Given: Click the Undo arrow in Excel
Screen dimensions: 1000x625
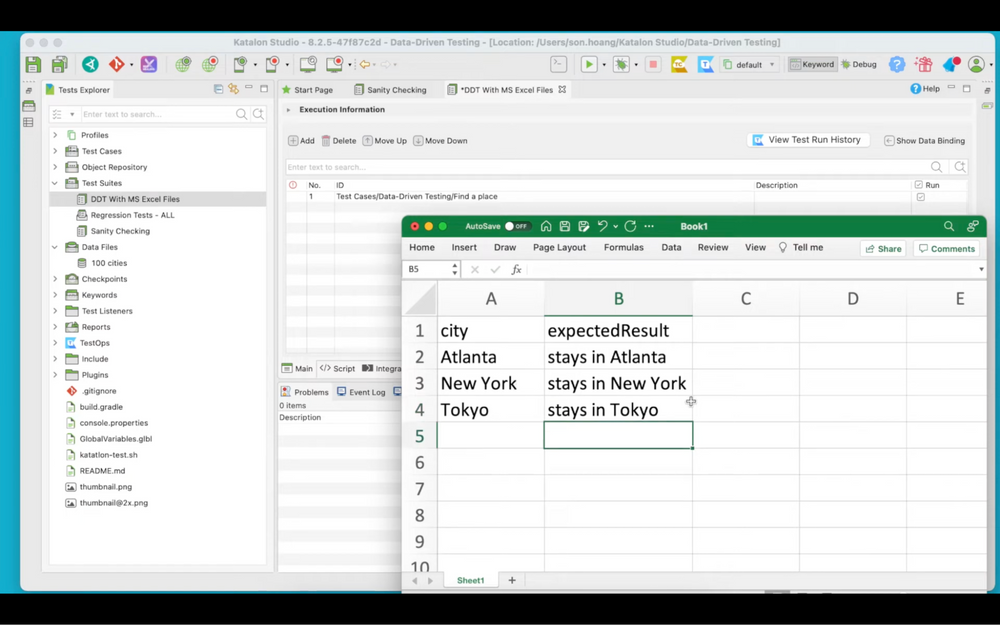Looking at the screenshot, I should 603,227.
